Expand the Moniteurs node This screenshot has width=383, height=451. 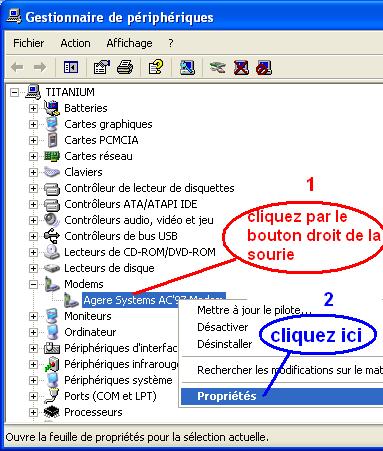coord(33,316)
